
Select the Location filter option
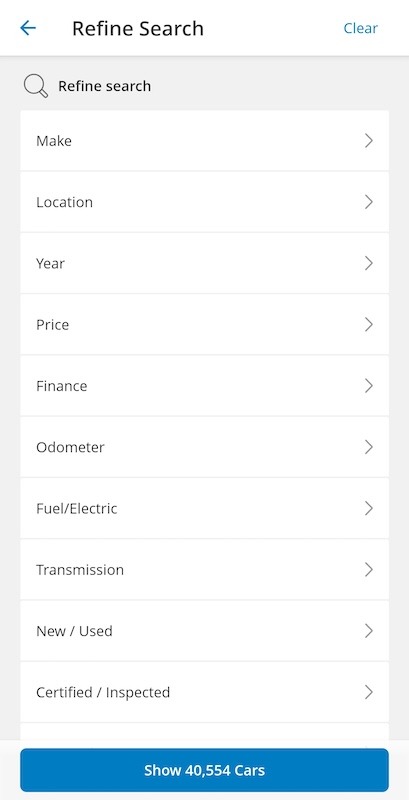pyautogui.click(x=204, y=202)
